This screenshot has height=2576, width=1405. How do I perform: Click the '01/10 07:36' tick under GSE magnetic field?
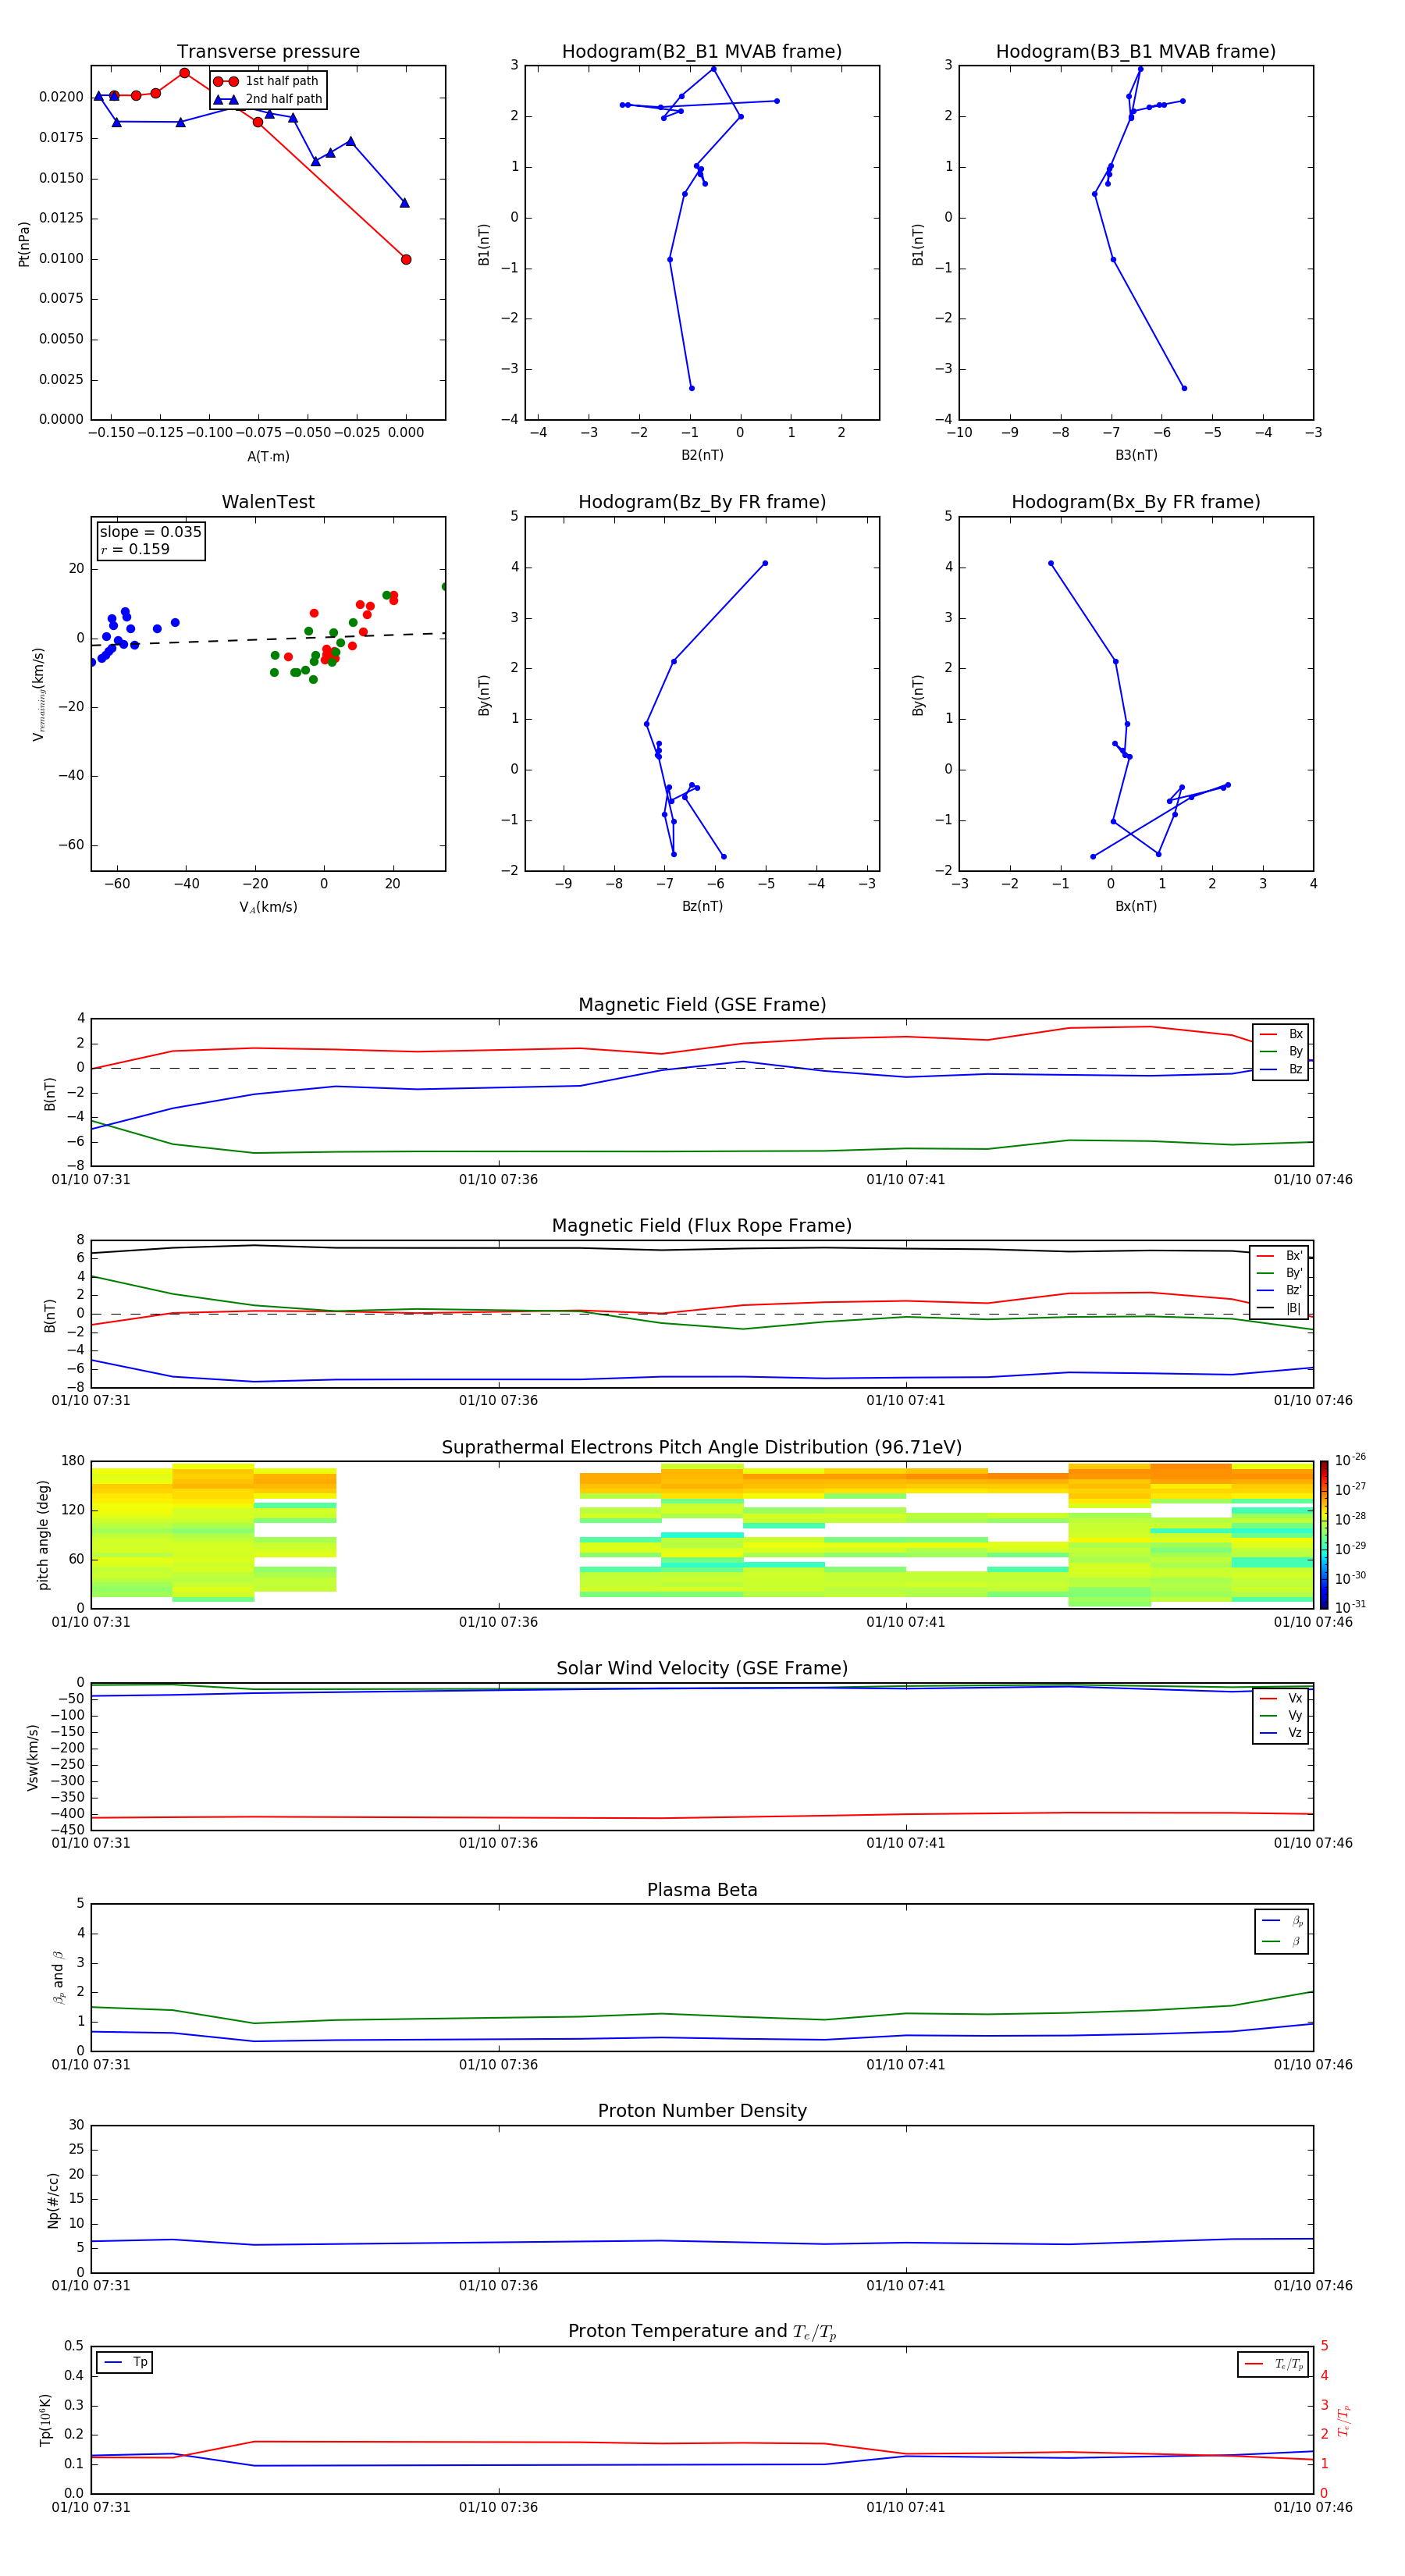pyautogui.click(x=498, y=1179)
